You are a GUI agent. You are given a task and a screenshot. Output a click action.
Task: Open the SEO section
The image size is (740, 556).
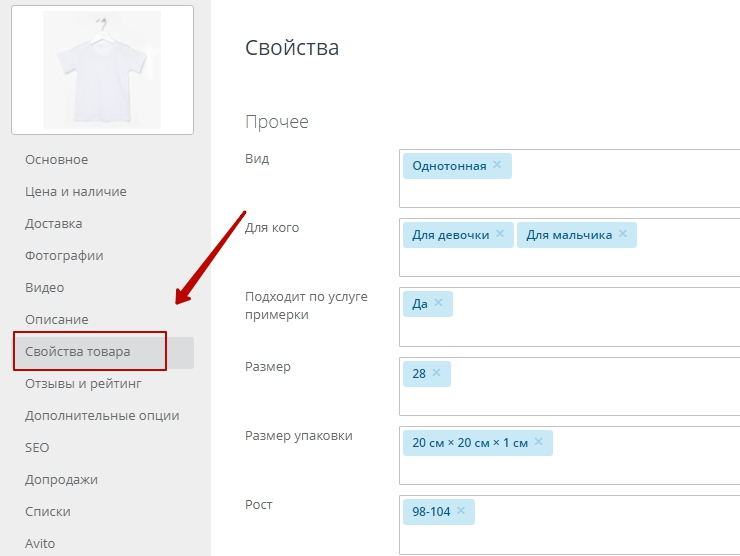coord(37,448)
